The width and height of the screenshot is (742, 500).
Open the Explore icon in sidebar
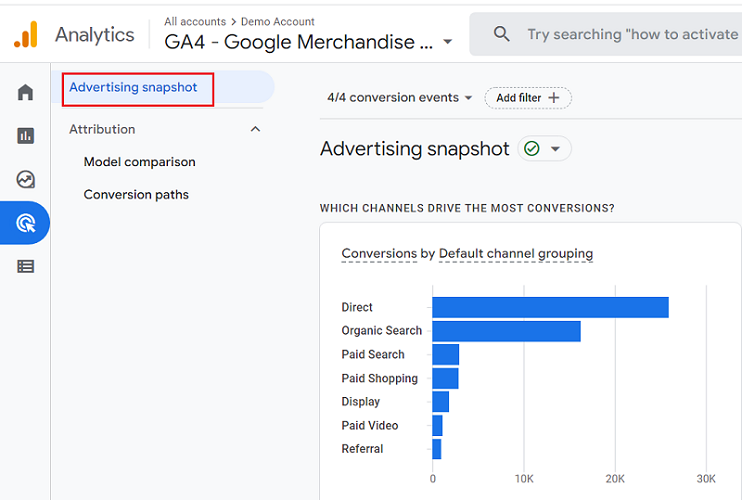26,179
